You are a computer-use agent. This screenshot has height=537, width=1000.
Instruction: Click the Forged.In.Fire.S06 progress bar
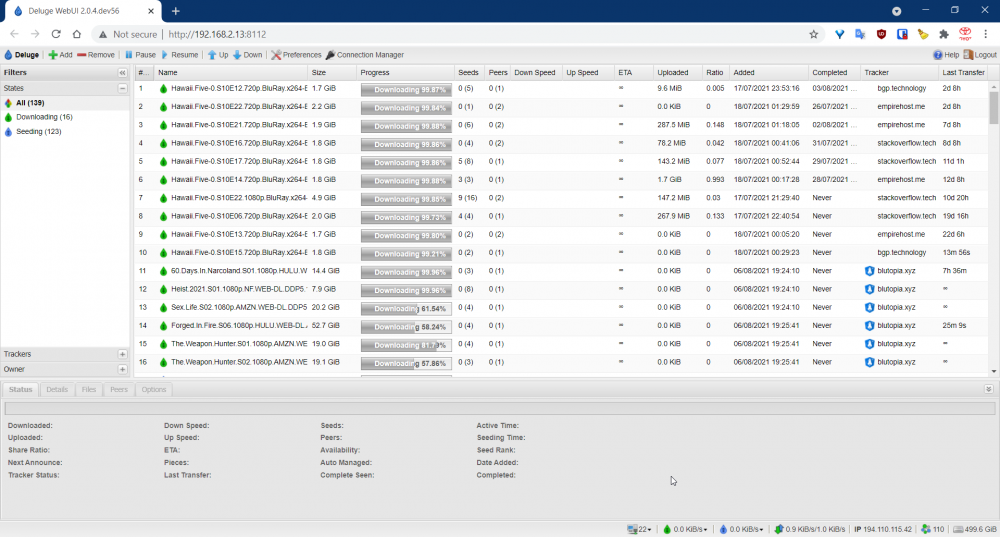click(x=406, y=327)
